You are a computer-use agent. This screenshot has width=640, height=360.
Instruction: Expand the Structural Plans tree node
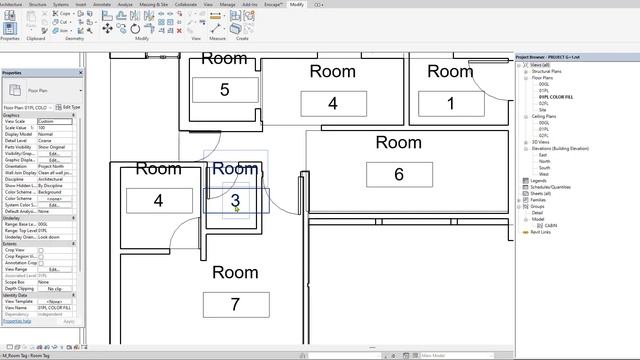(x=526, y=71)
